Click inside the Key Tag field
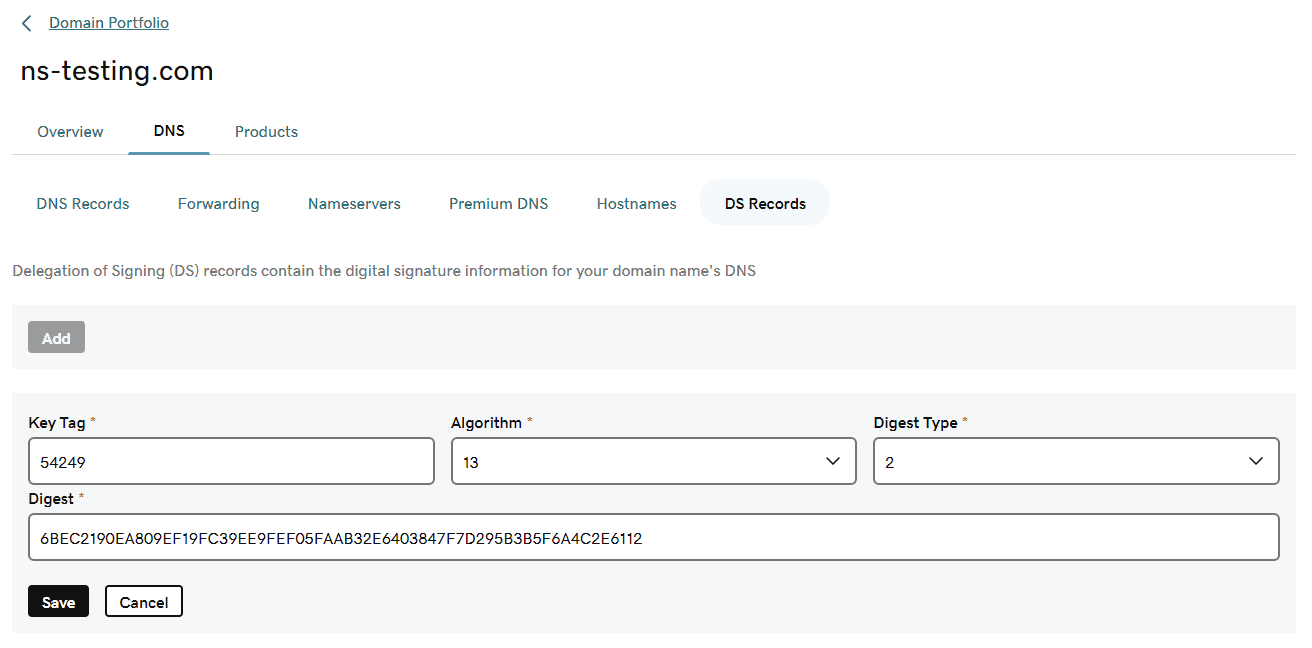The image size is (1312, 648). pyautogui.click(x=231, y=461)
